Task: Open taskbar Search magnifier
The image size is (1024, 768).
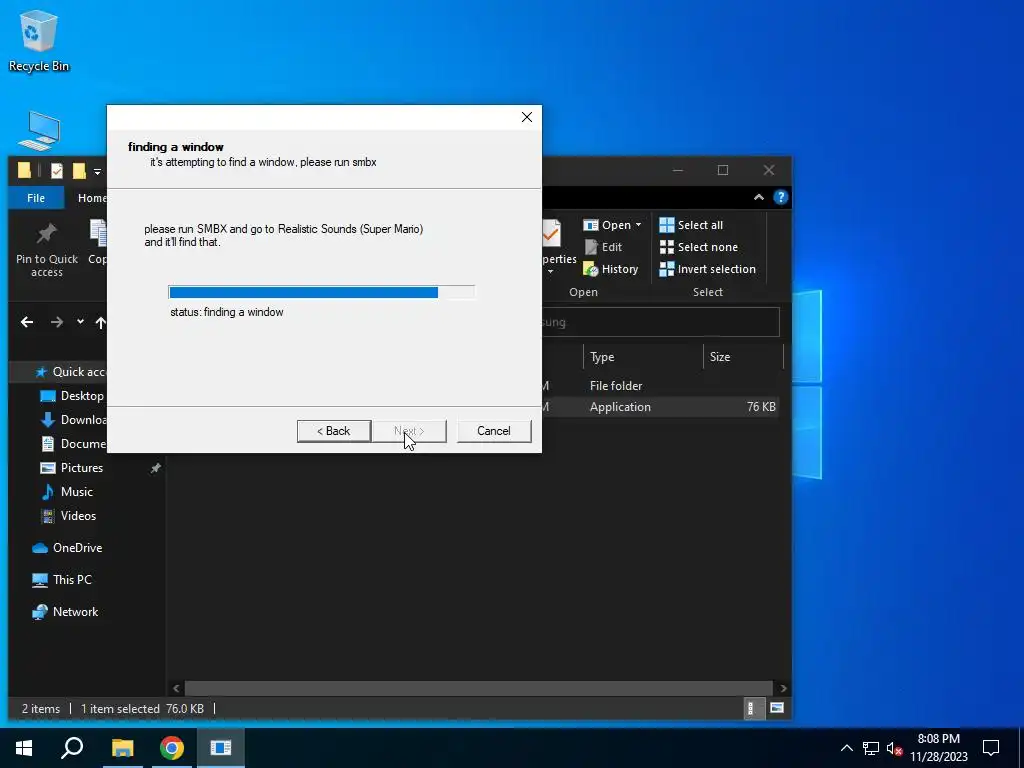Action: pyautogui.click(x=72, y=748)
